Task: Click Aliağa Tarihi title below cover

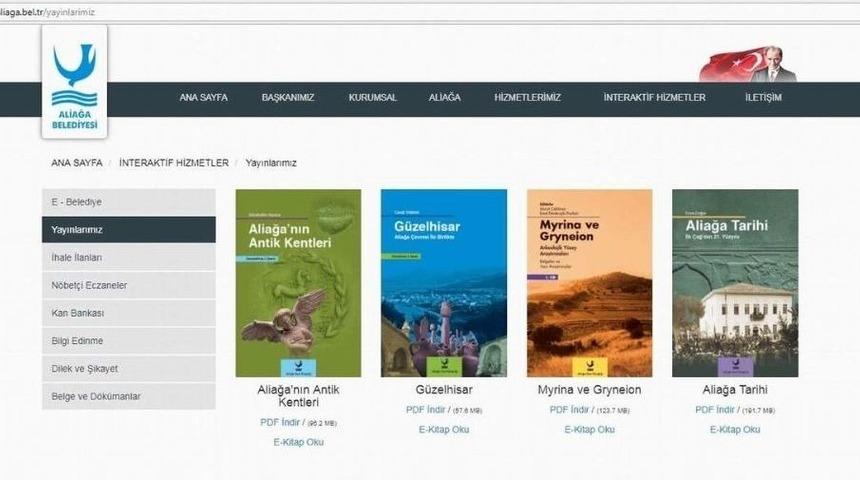Action: tap(735, 389)
